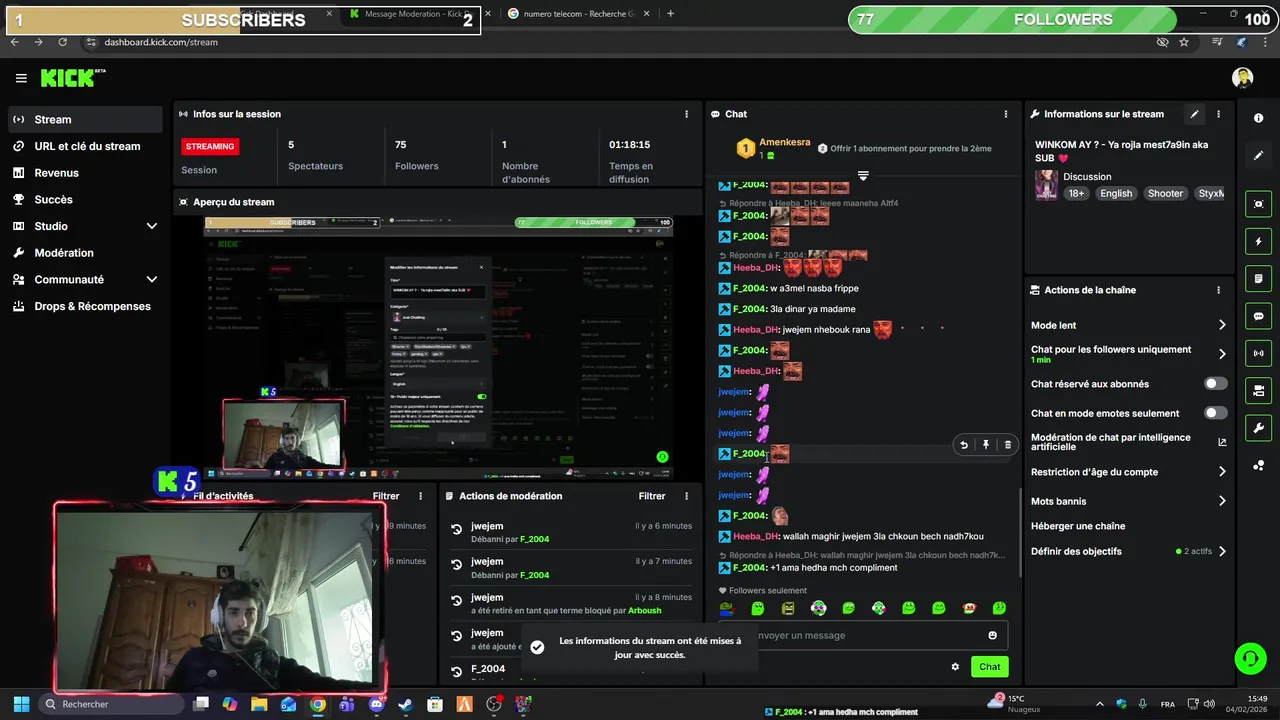Click Héberger une chaîne
1280x720 pixels.
pyautogui.click(x=1078, y=526)
